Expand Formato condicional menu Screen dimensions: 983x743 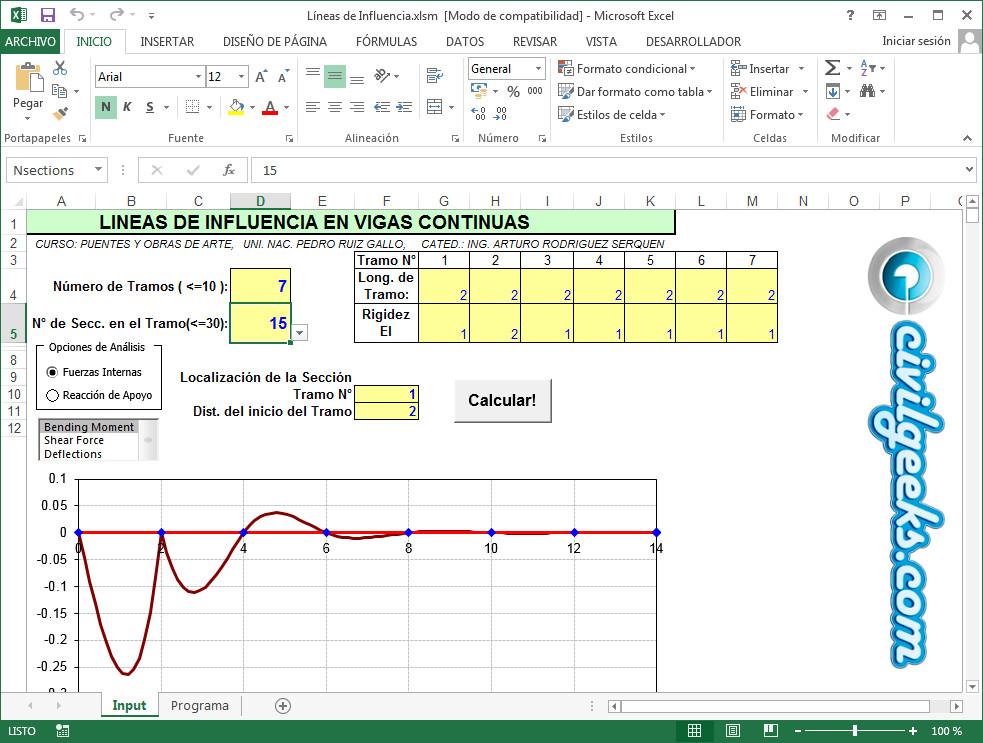(x=626, y=68)
